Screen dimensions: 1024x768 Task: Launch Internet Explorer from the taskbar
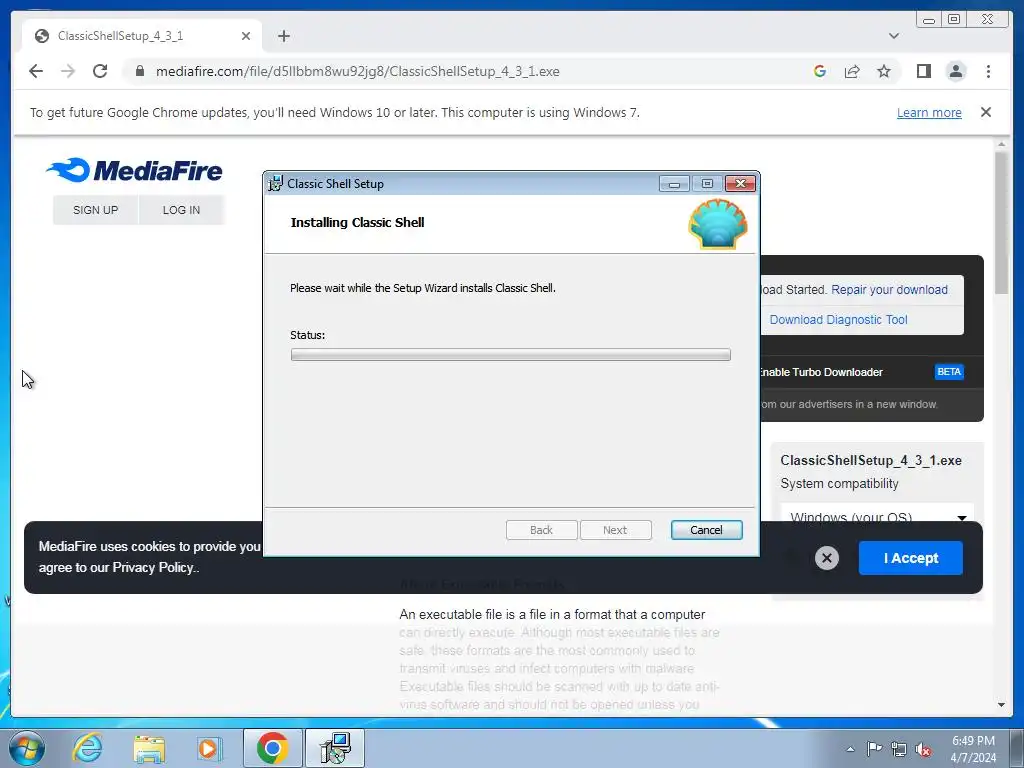(88, 748)
